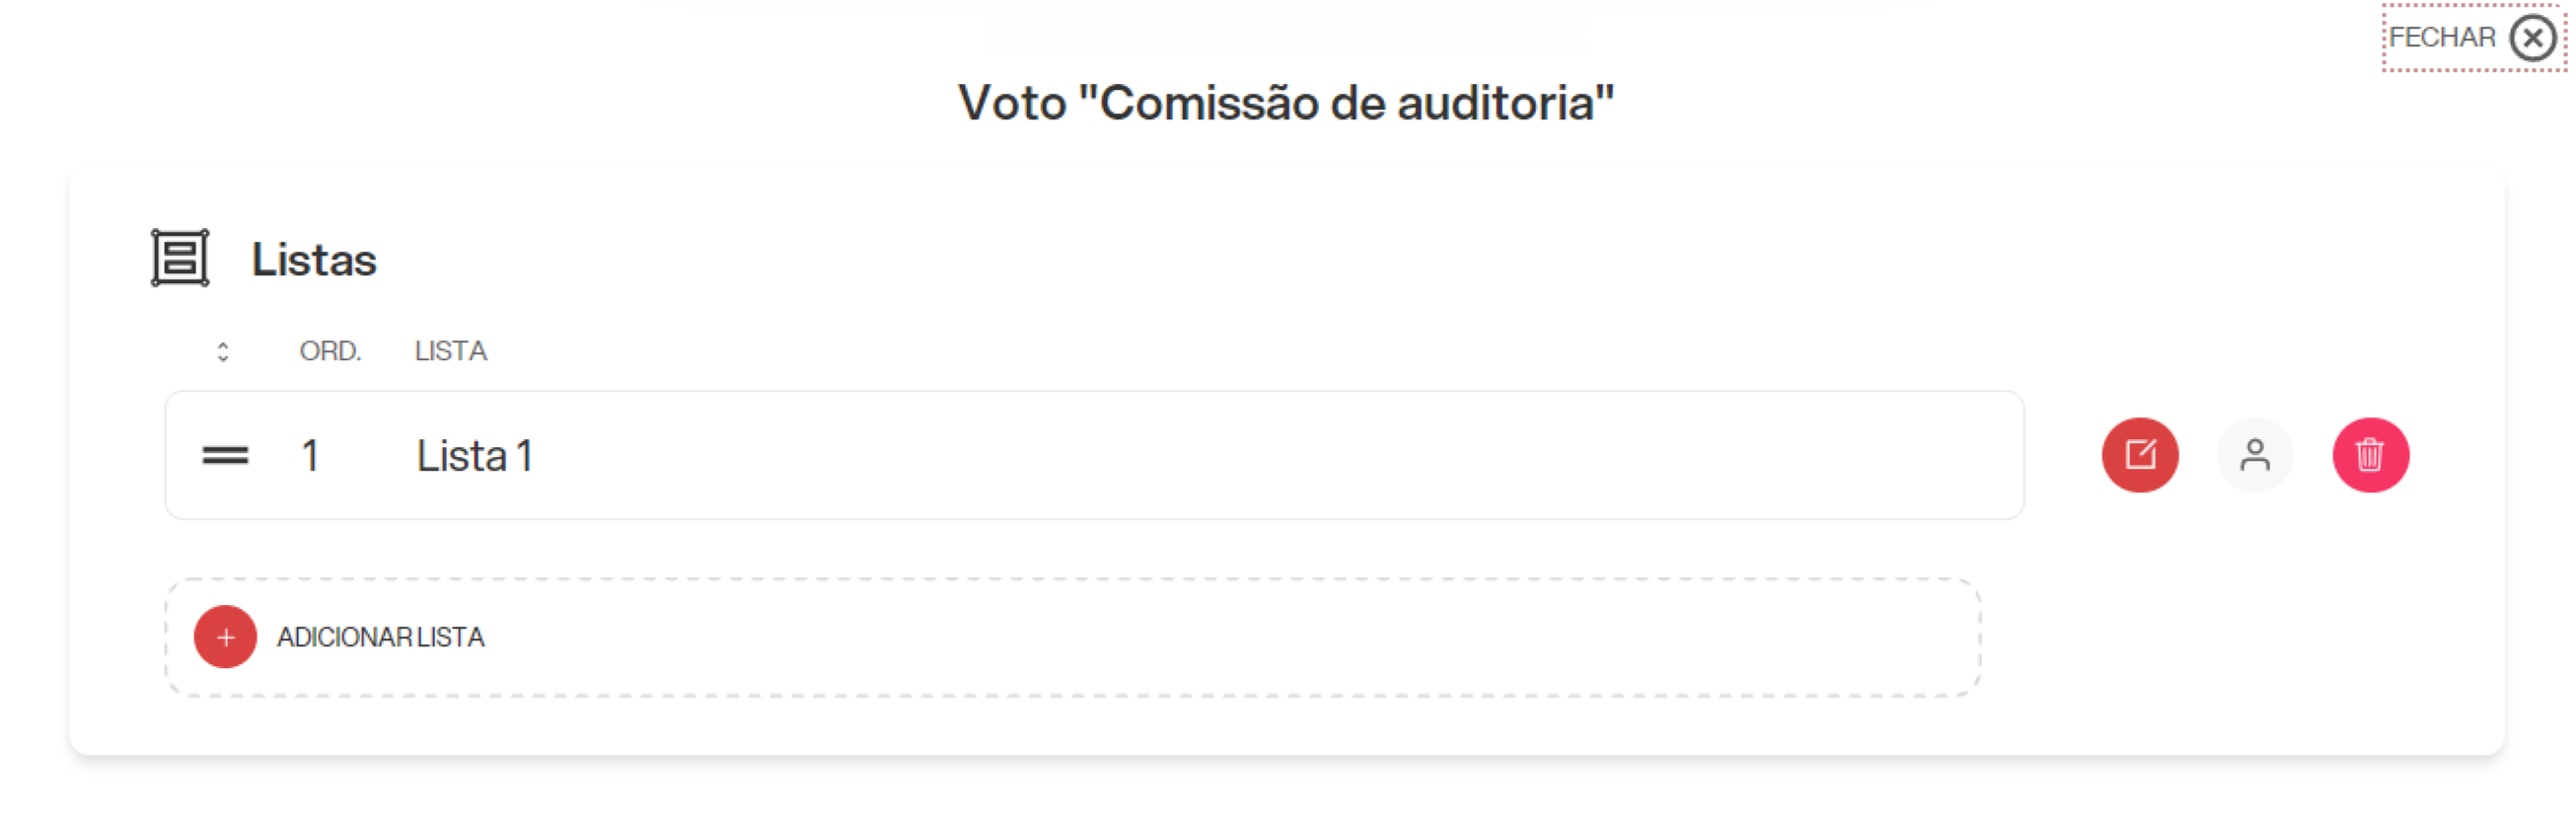Grab the drag handle of Lista 1

(225, 456)
